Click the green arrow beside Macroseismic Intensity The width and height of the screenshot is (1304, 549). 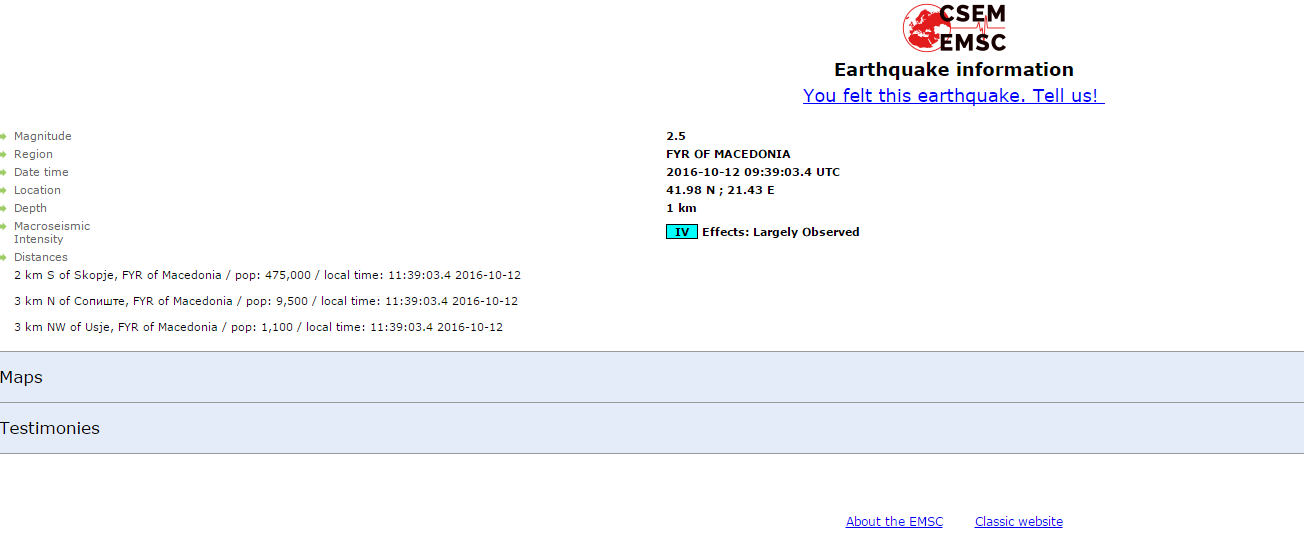[3, 226]
